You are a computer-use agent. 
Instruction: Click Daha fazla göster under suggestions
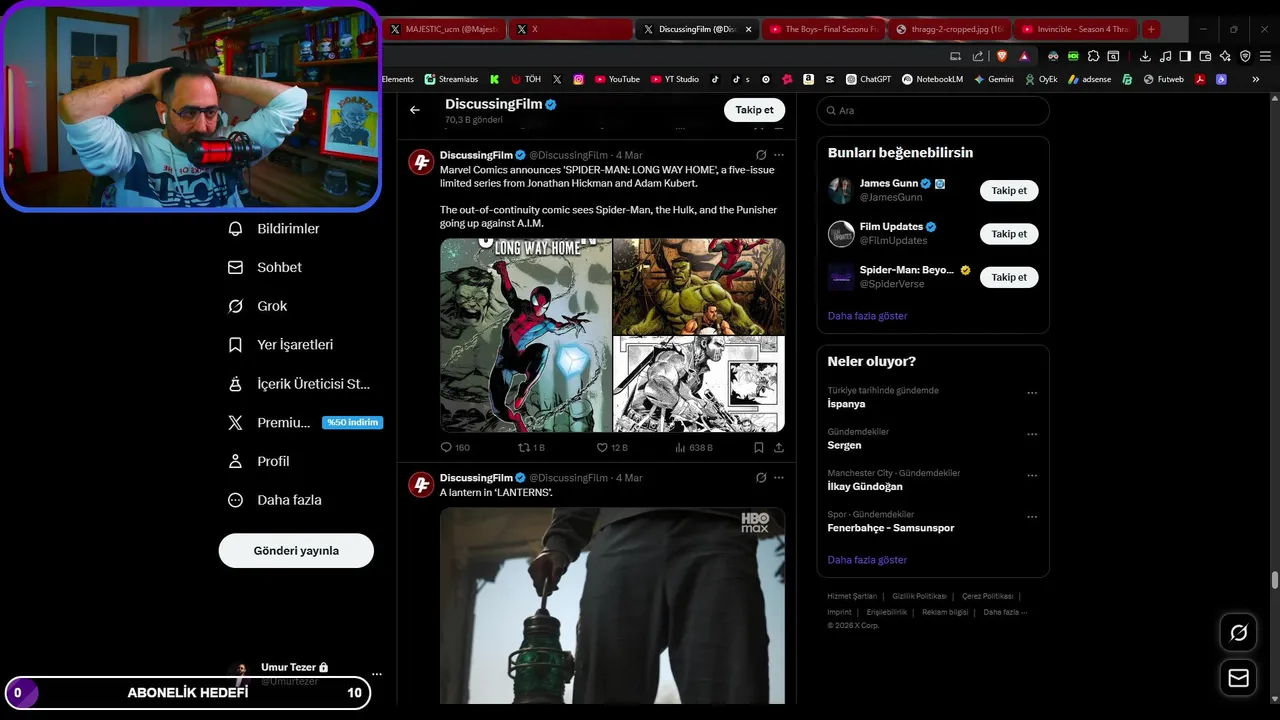click(x=868, y=316)
